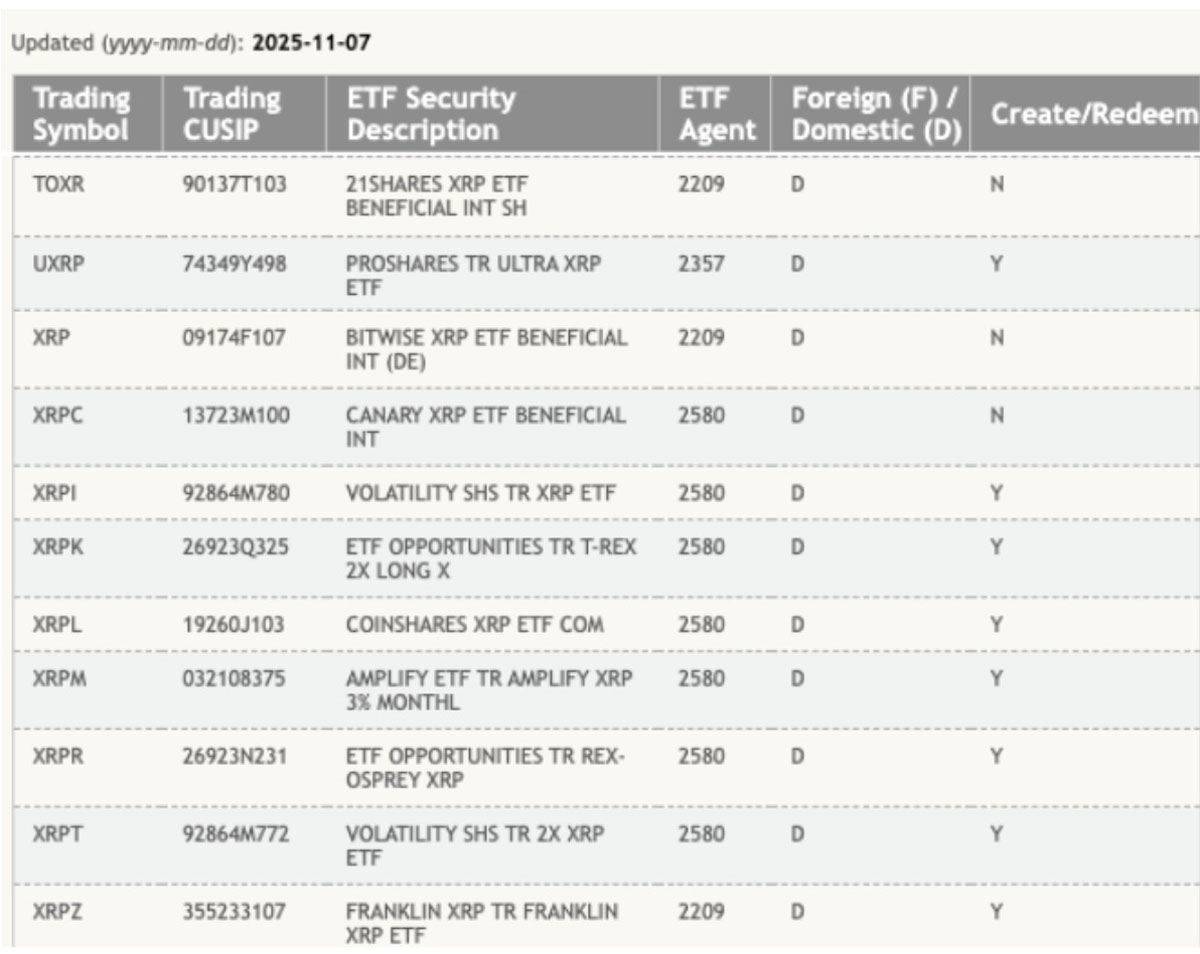Click the Canary XRP ETF description
Screen dimensions: 1200x954
pos(486,427)
